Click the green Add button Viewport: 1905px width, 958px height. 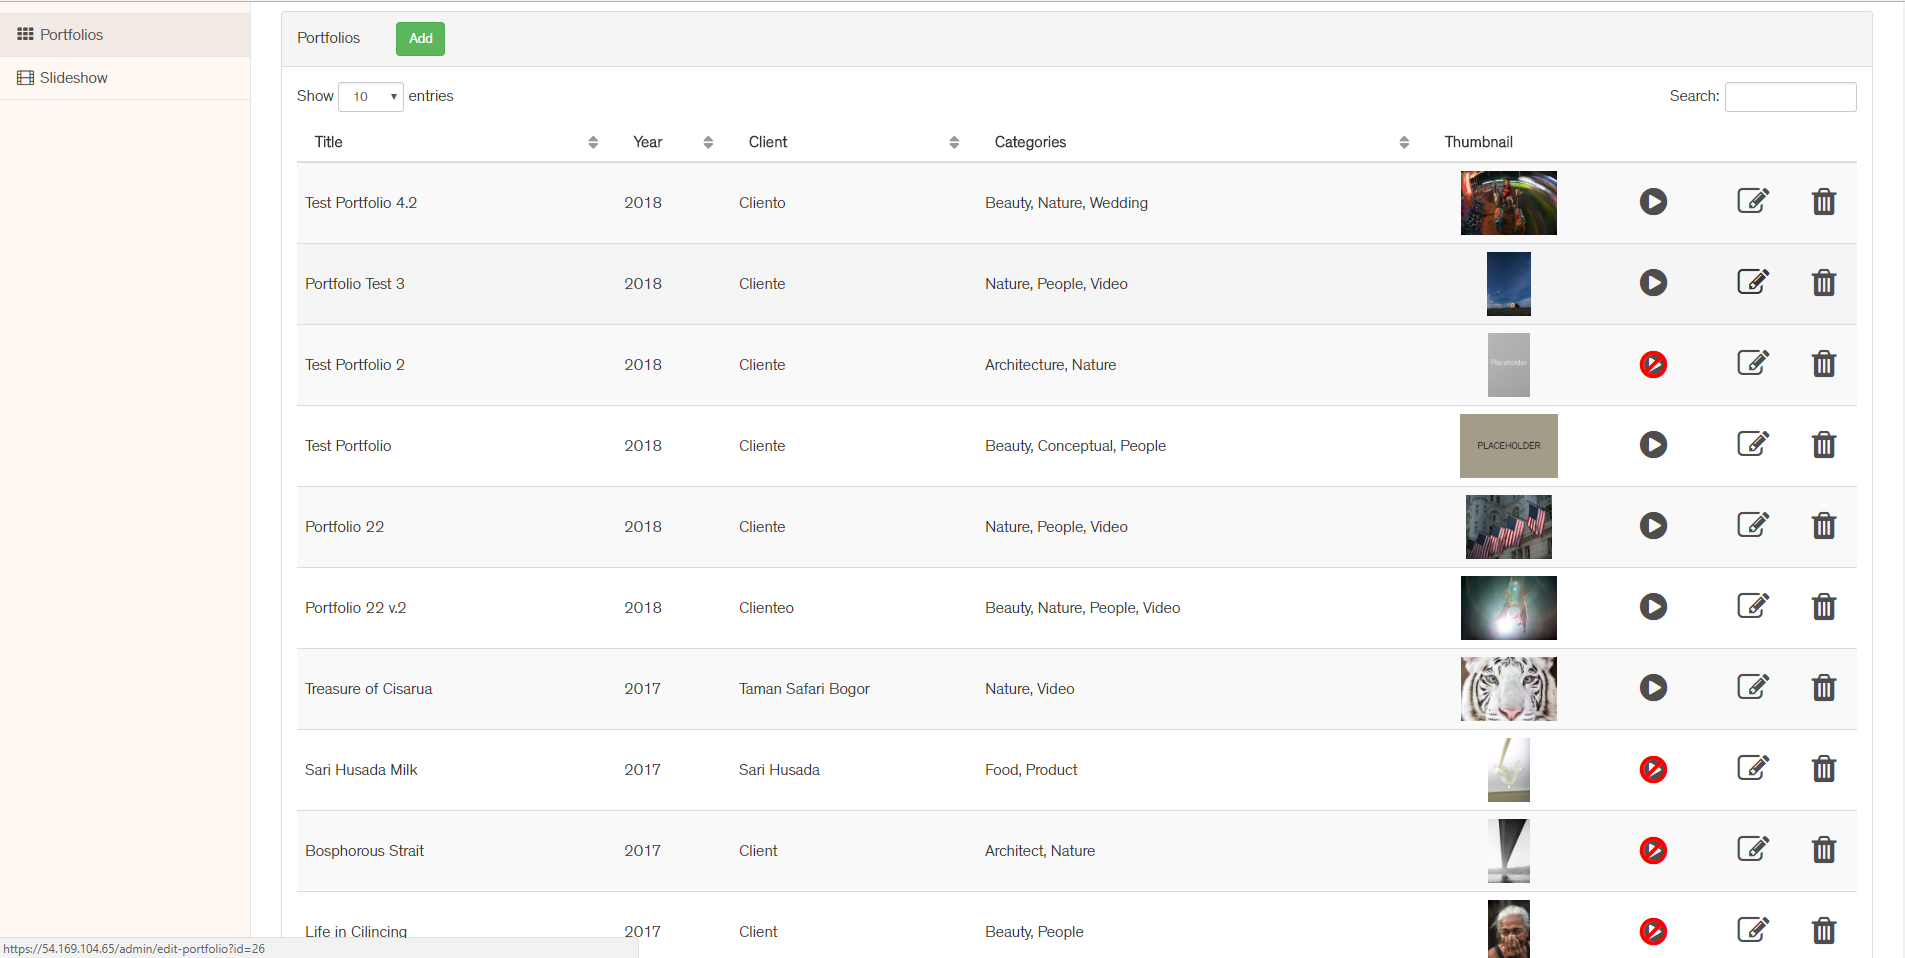coord(420,39)
